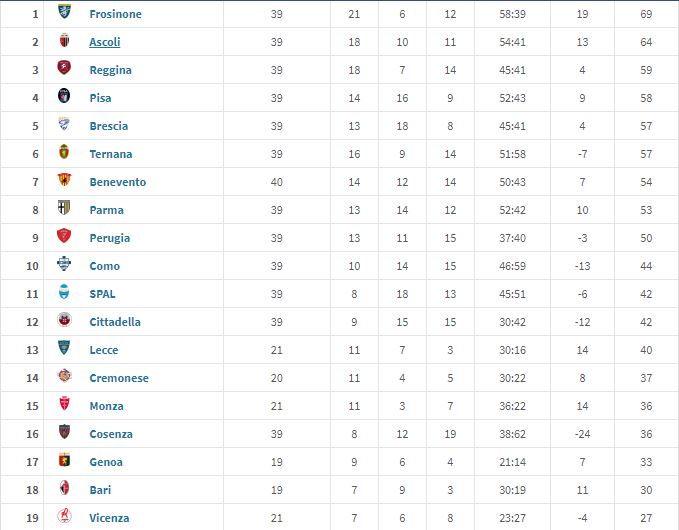
Task: Click the Pisa club logo
Action: coord(65,98)
